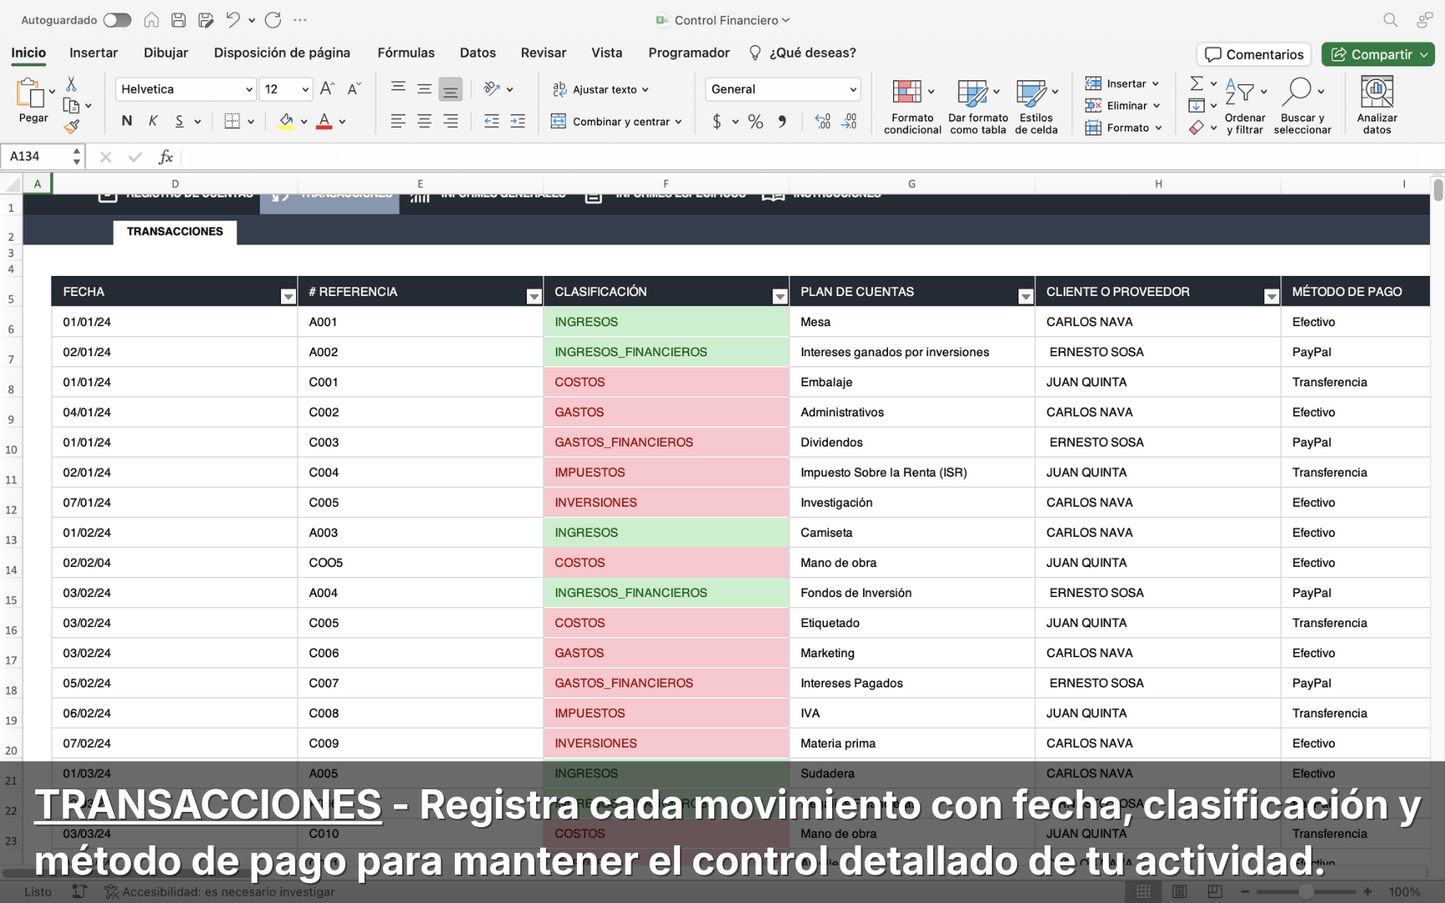Open the General number format dropdown

tap(782, 89)
